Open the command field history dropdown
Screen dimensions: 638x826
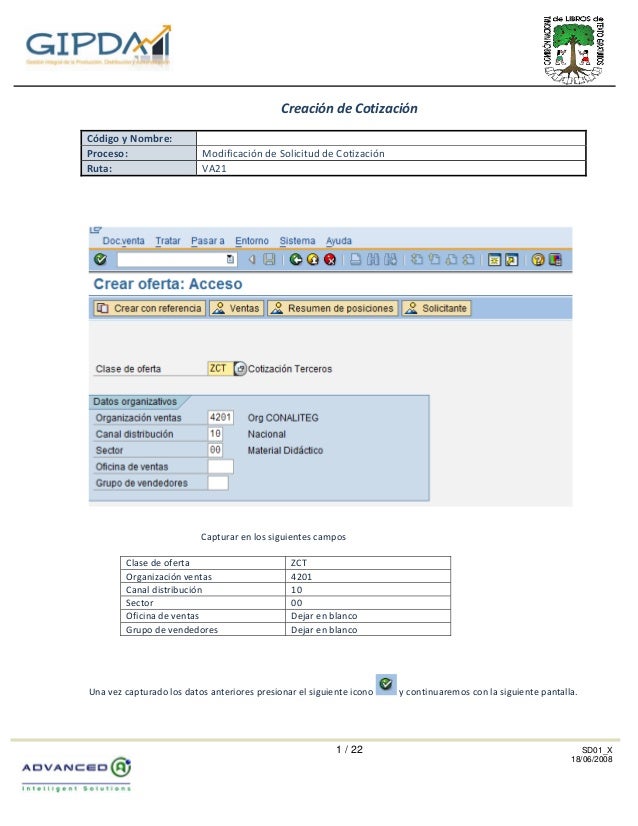[230, 259]
